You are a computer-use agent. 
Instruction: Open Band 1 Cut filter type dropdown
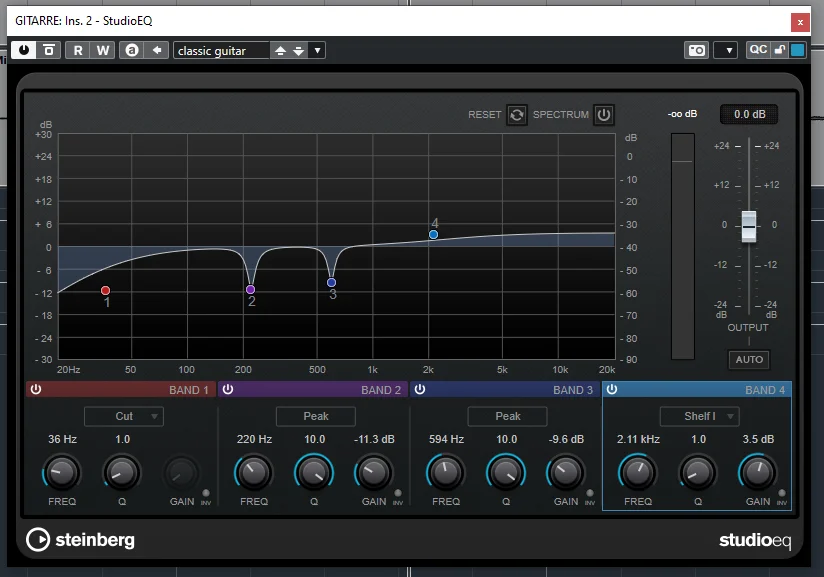pos(124,416)
